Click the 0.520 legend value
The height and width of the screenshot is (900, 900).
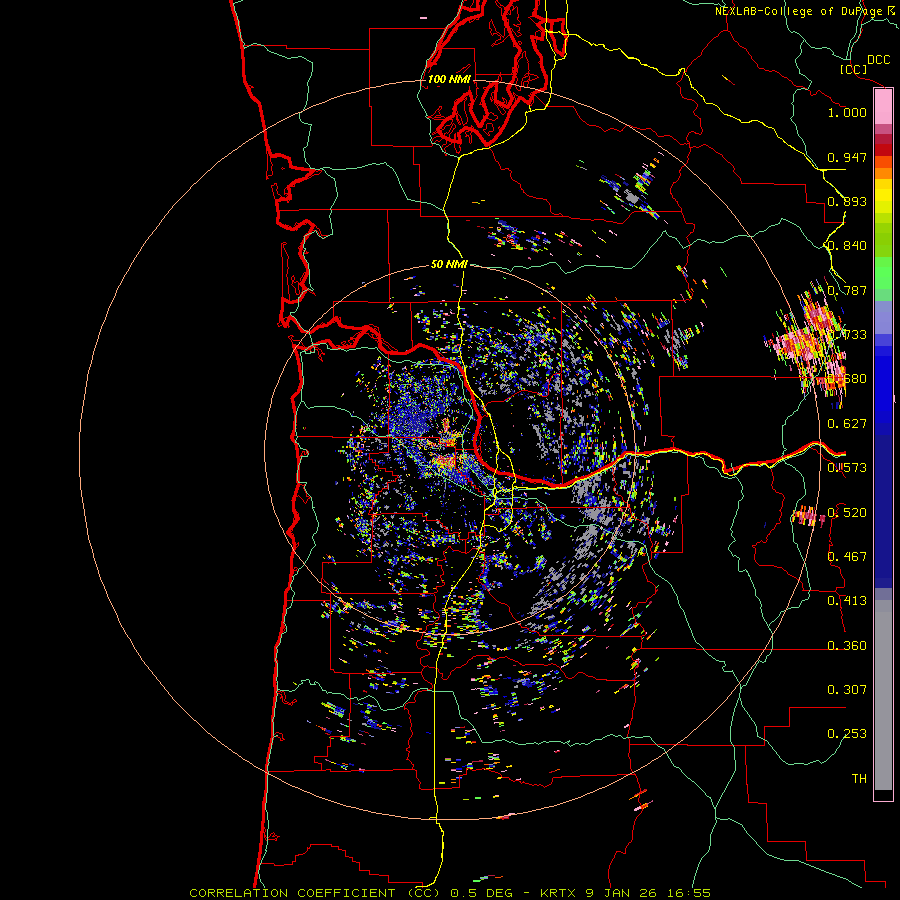(847, 512)
